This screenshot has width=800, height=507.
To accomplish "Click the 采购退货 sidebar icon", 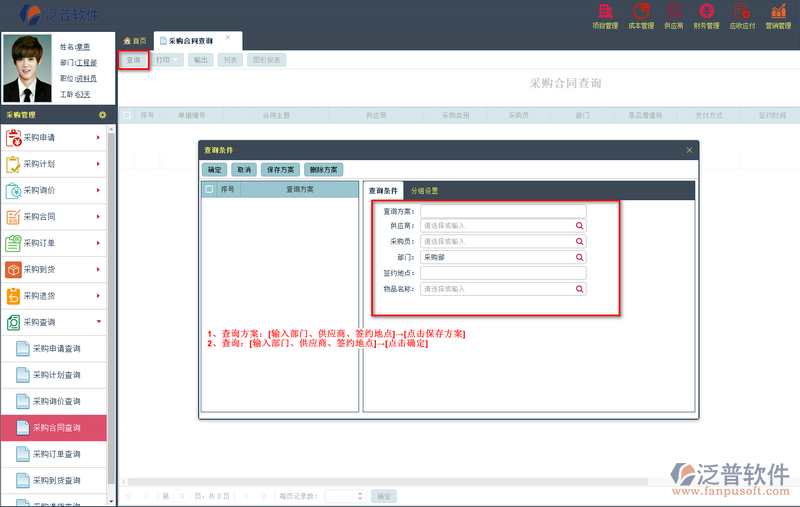I will (x=13, y=296).
